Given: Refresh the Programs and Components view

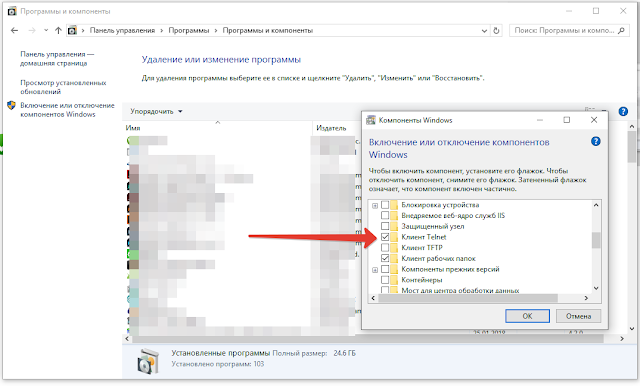Looking at the screenshot, I should click(x=496, y=31).
